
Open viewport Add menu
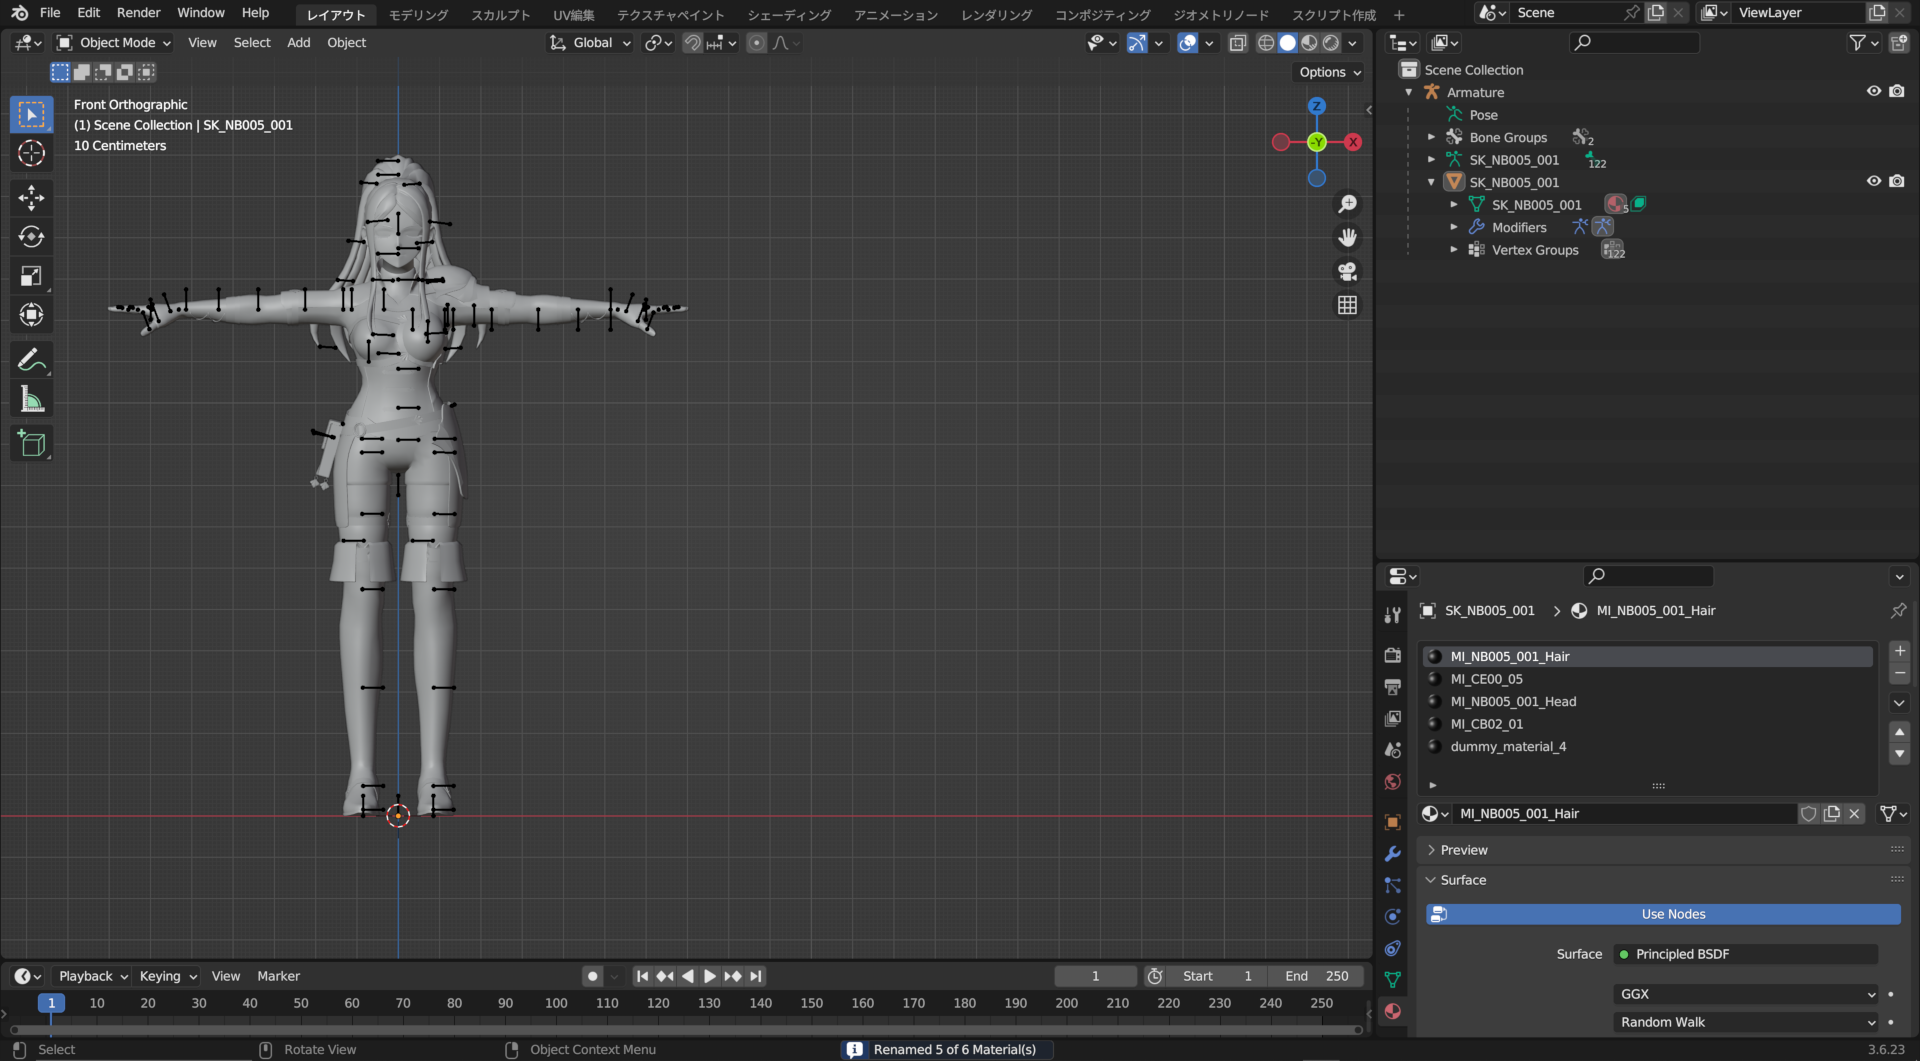[x=299, y=43]
